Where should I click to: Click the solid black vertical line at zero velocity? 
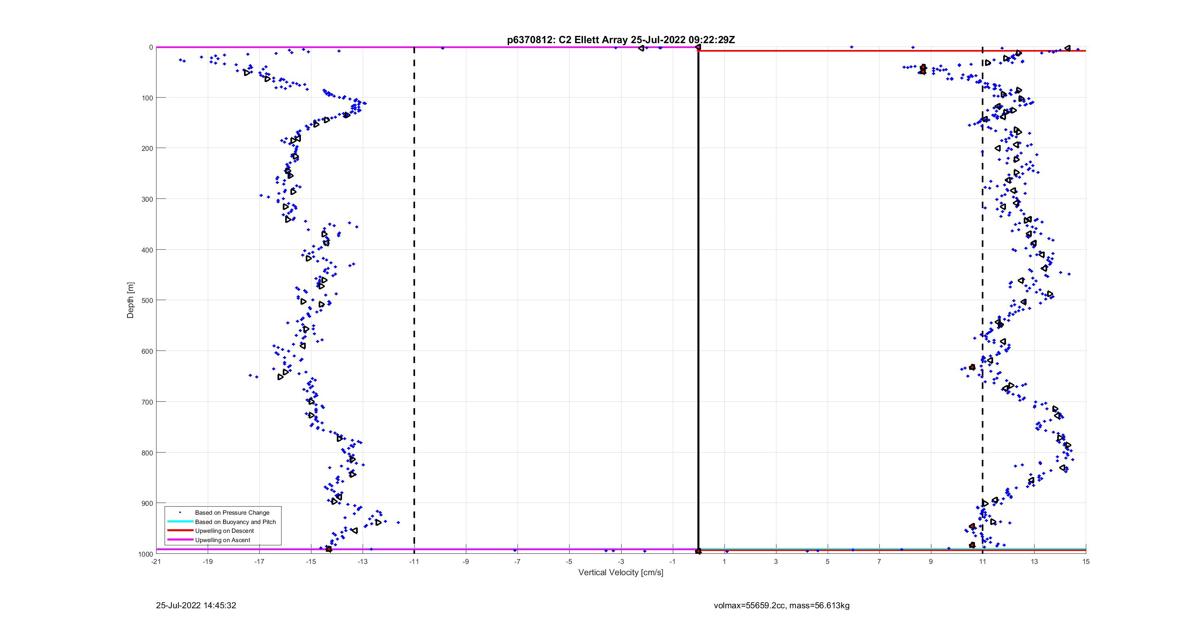point(698,300)
